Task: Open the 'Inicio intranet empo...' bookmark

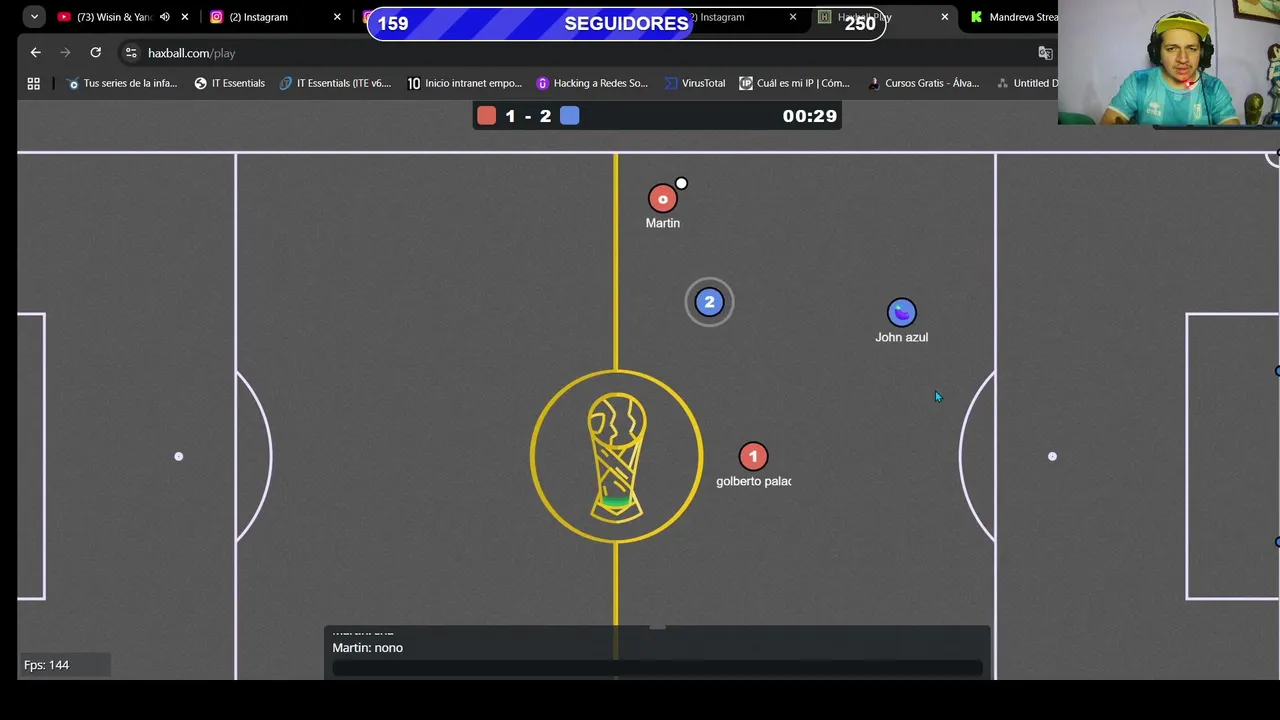Action: (x=465, y=83)
